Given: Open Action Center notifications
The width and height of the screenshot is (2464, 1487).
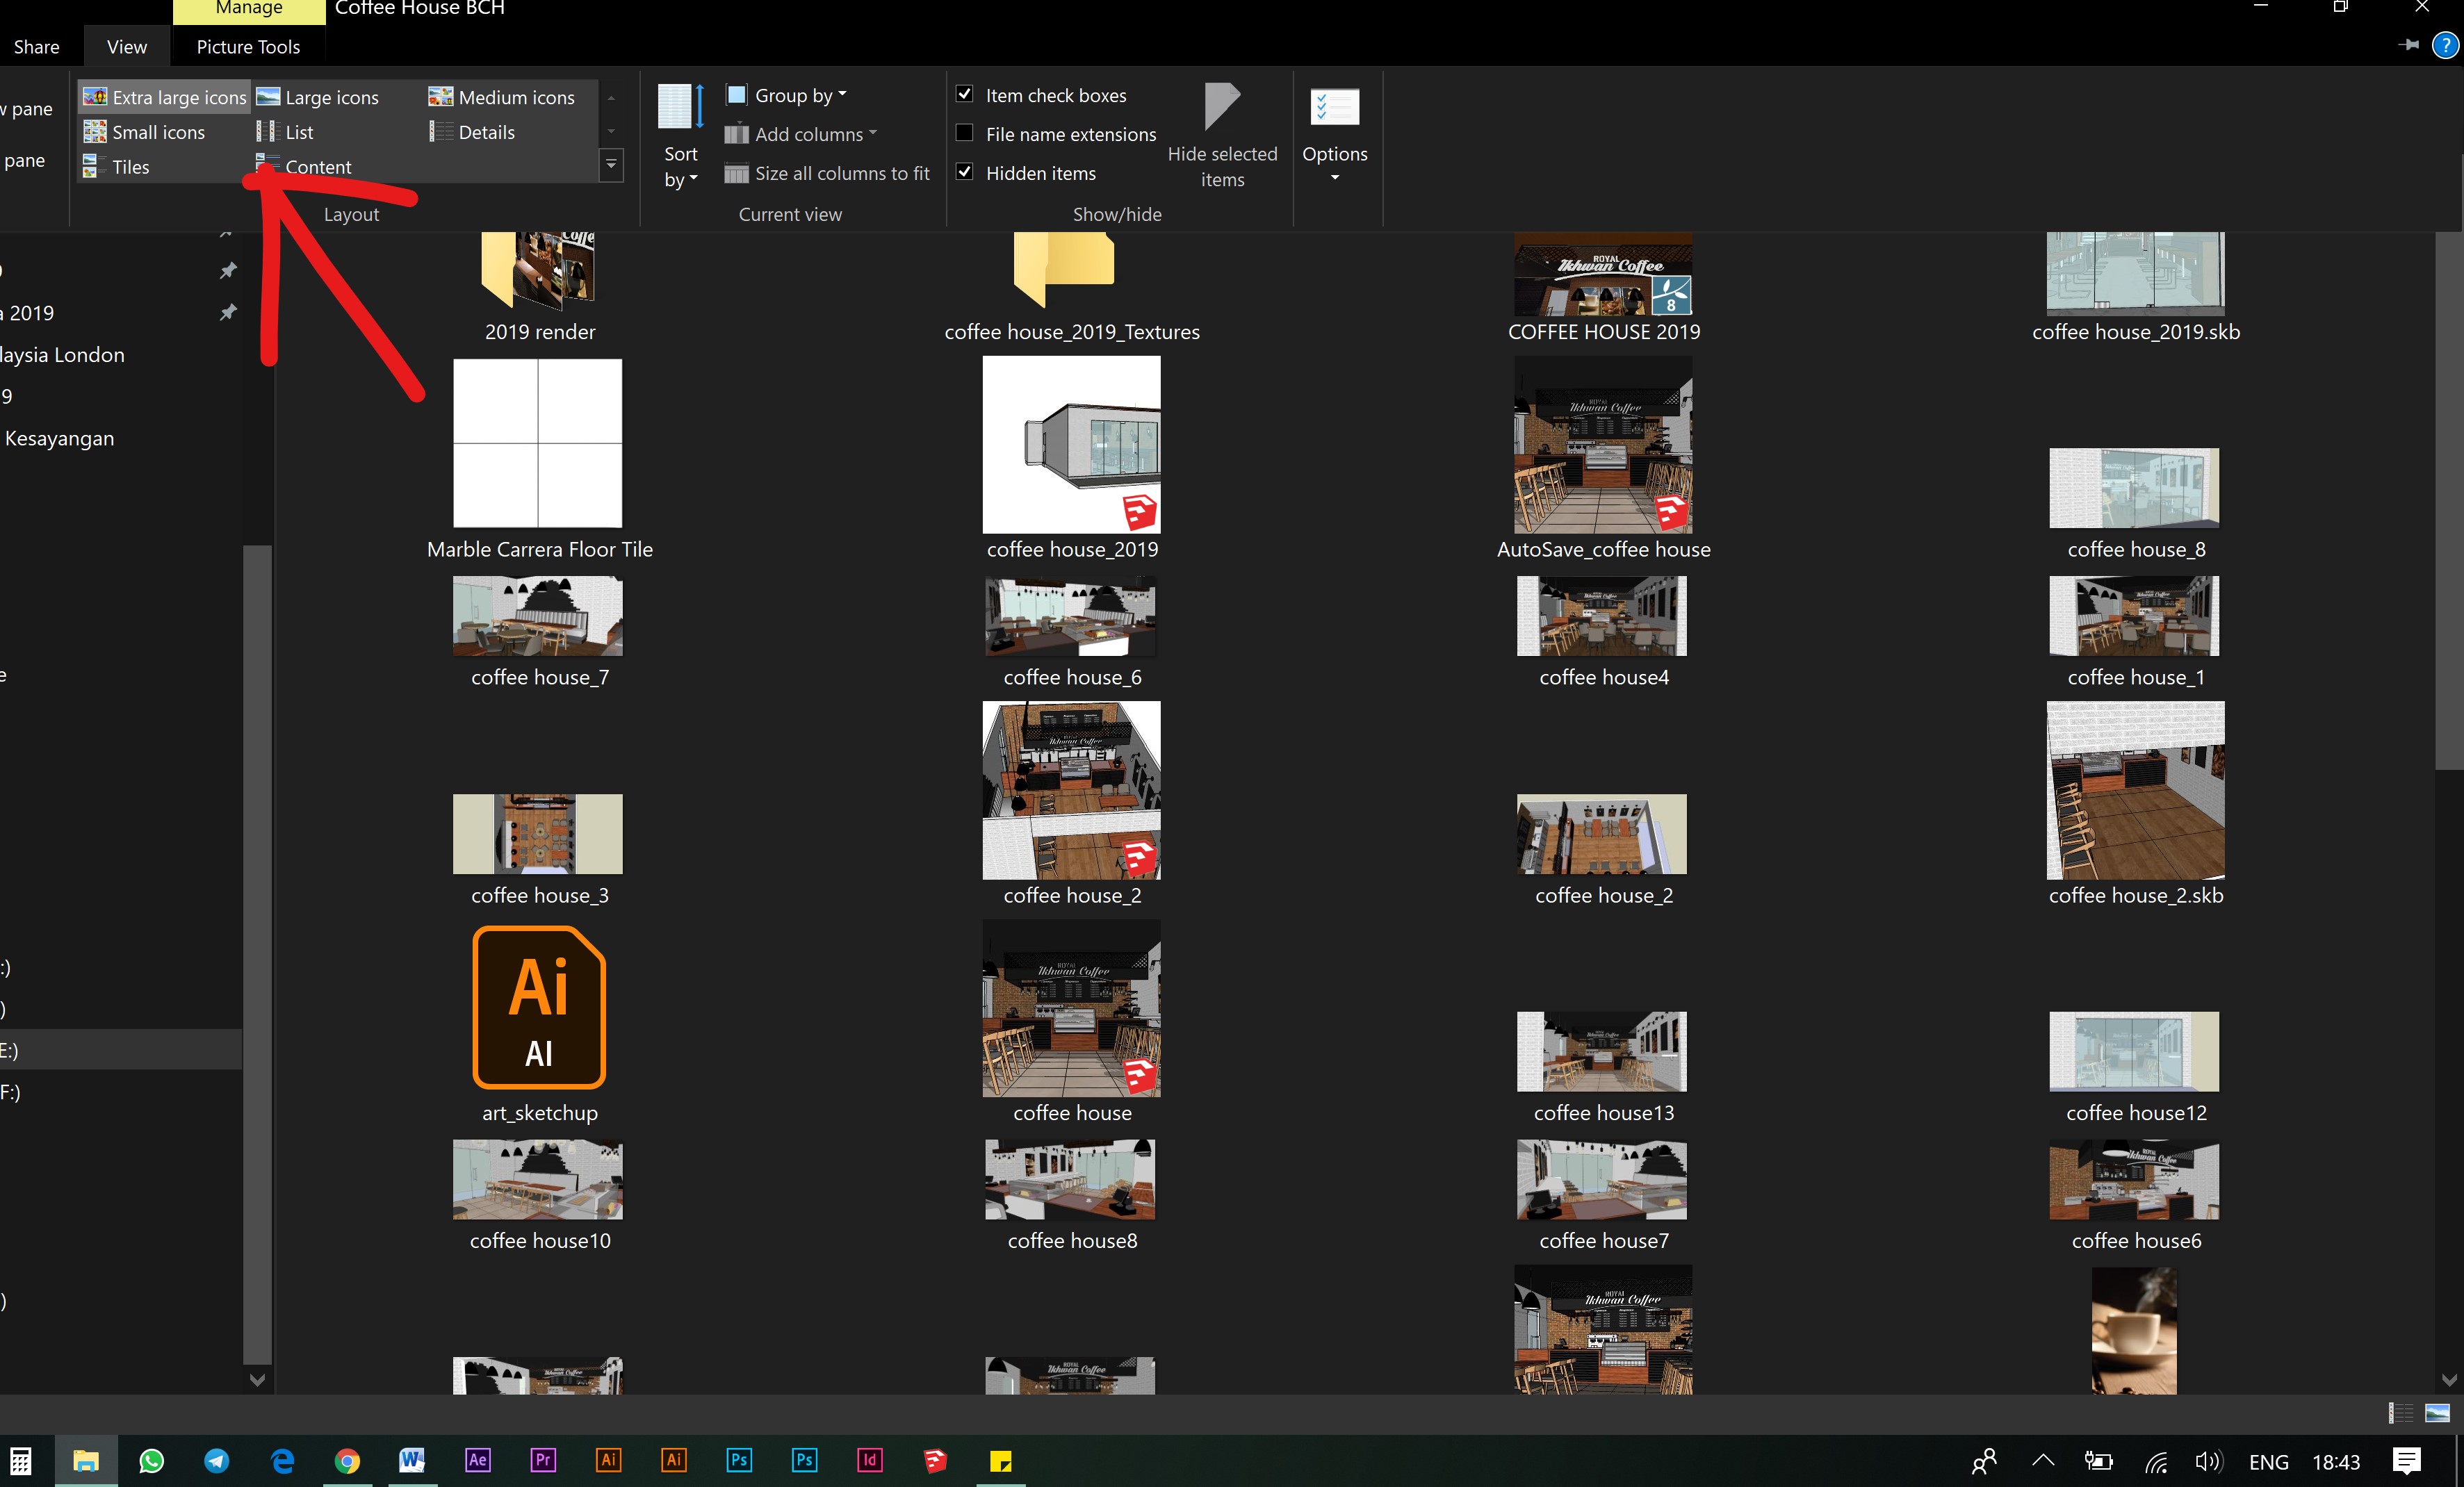Looking at the screenshot, I should pyautogui.click(x=2407, y=1461).
